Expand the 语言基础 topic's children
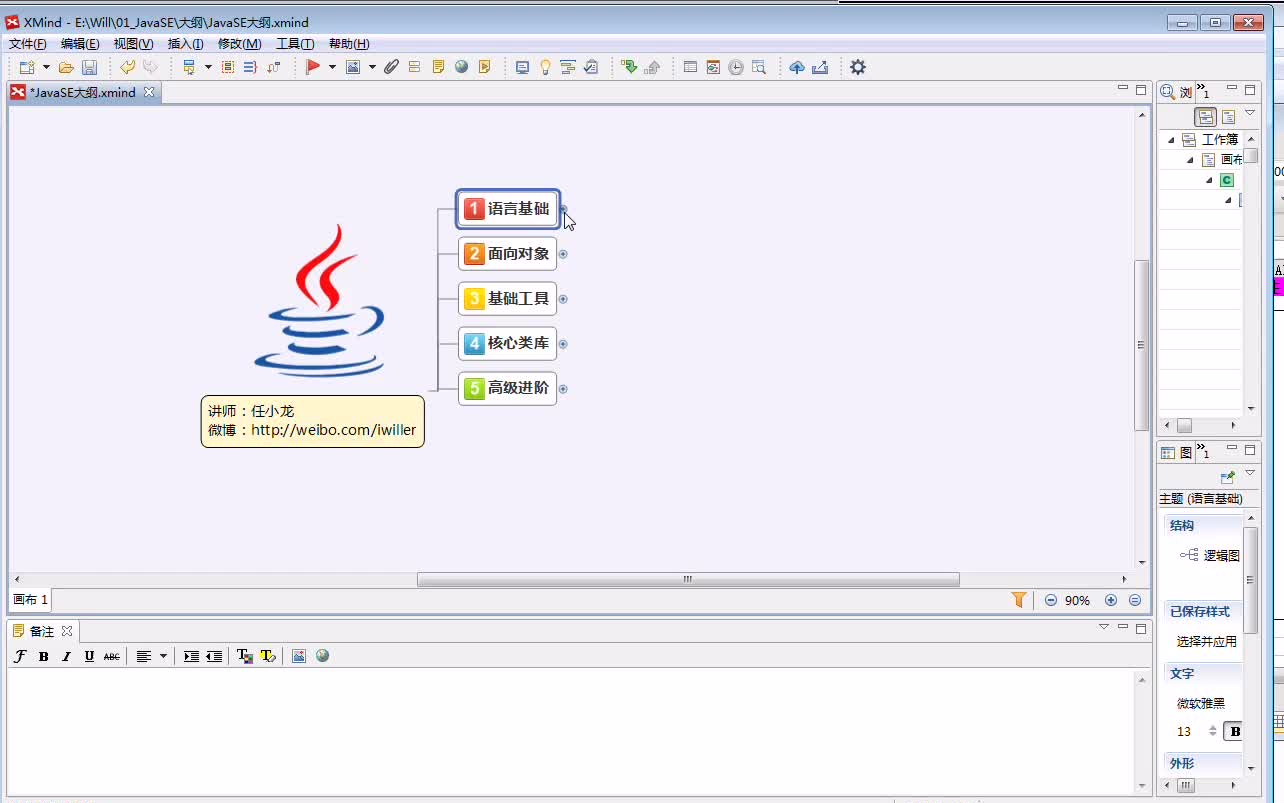The height and width of the screenshot is (803, 1284). [x=563, y=209]
